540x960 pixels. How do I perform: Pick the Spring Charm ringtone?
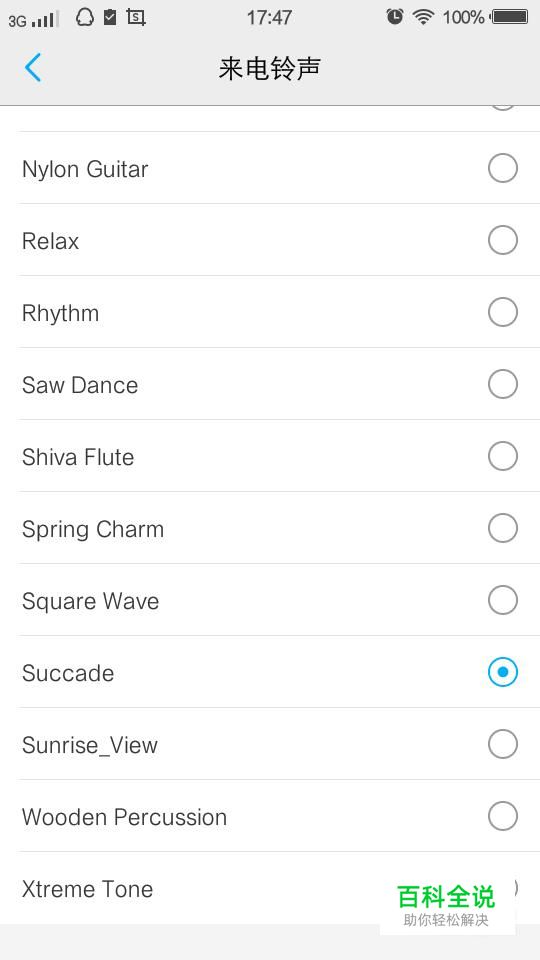point(279,528)
